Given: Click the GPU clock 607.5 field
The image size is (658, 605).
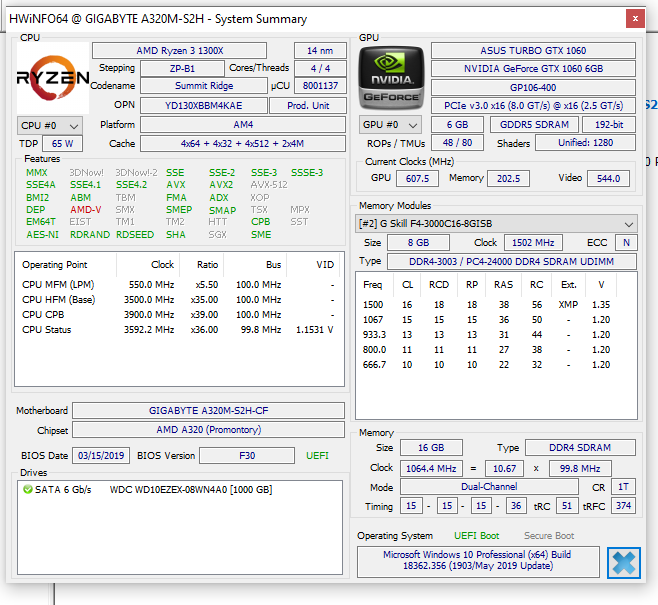Looking at the screenshot, I should 417,179.
